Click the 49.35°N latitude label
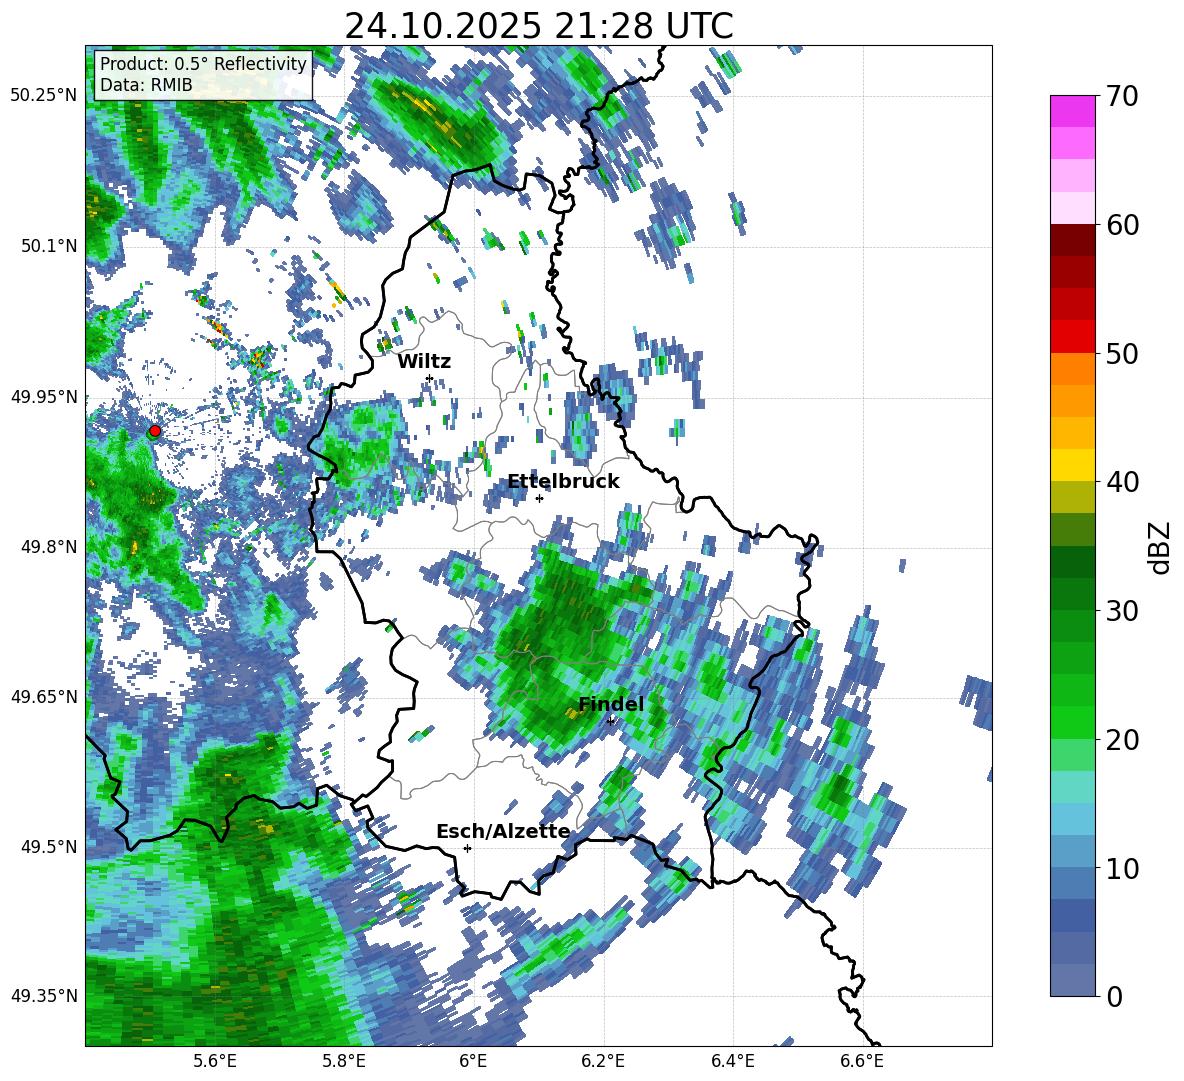Viewport: 1184px width, 1081px height. click(44, 996)
